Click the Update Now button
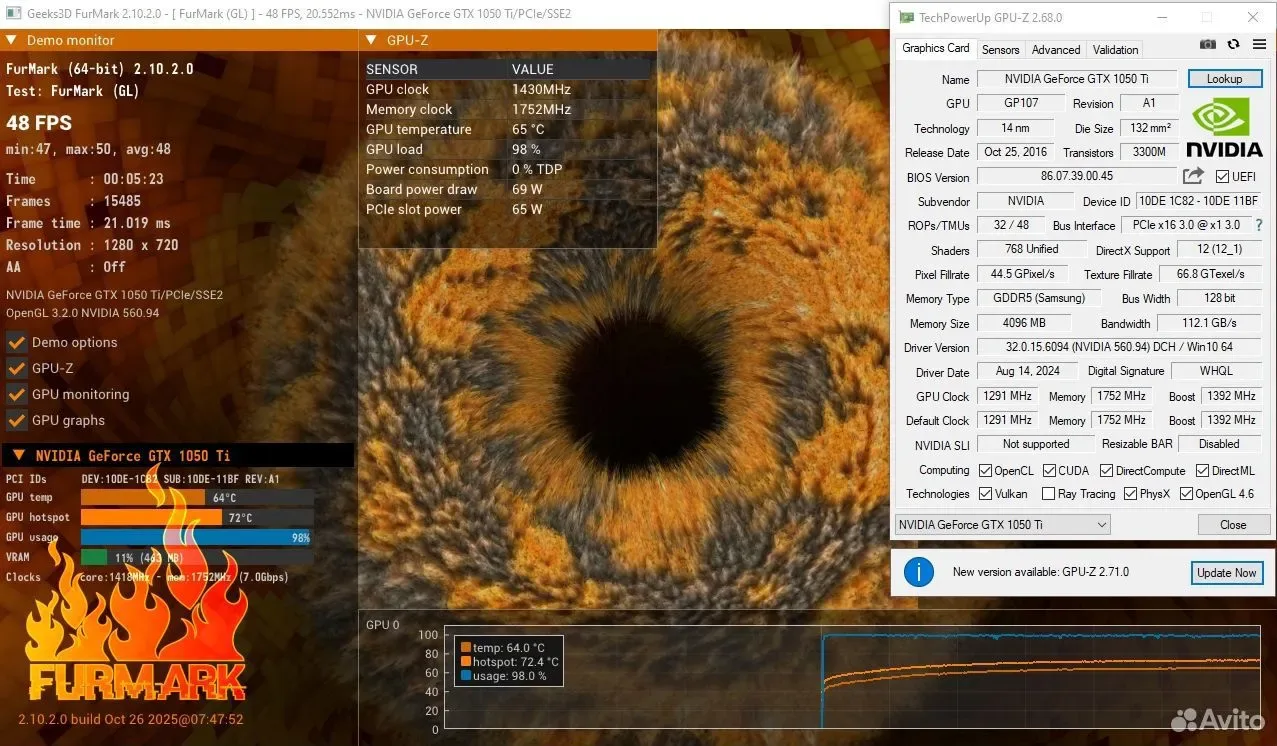Viewport: 1277px width, 746px height. point(1227,573)
